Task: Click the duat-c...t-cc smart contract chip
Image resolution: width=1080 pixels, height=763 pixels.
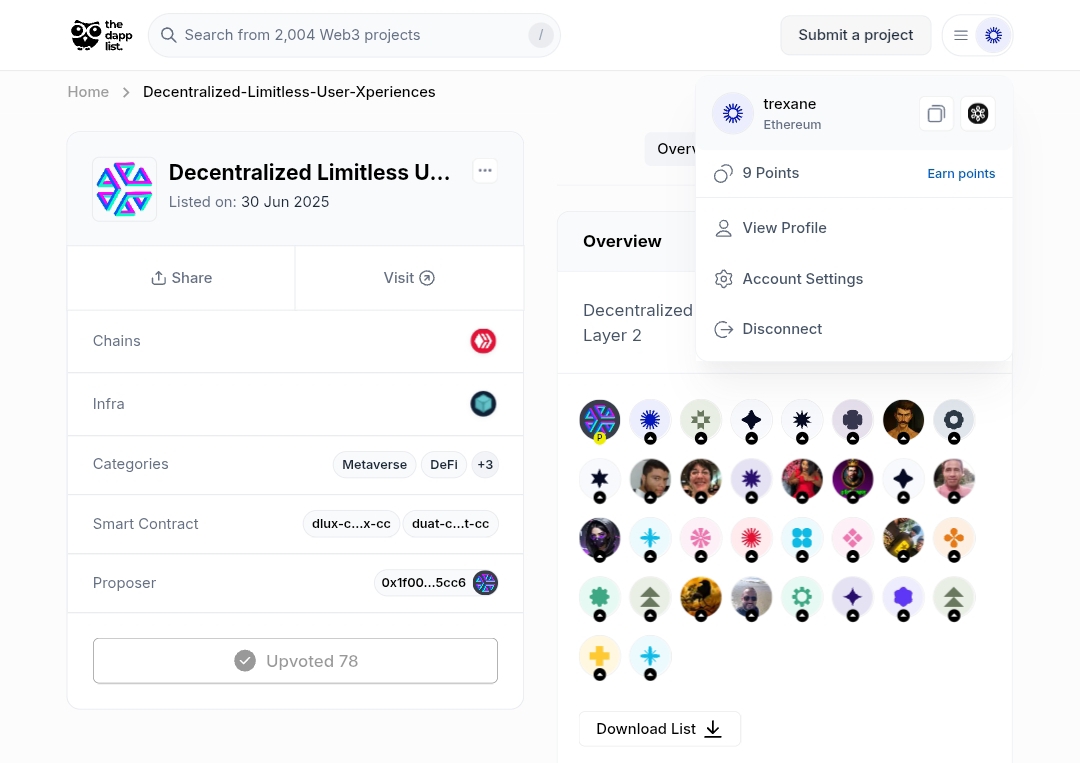Action: pyautogui.click(x=450, y=524)
